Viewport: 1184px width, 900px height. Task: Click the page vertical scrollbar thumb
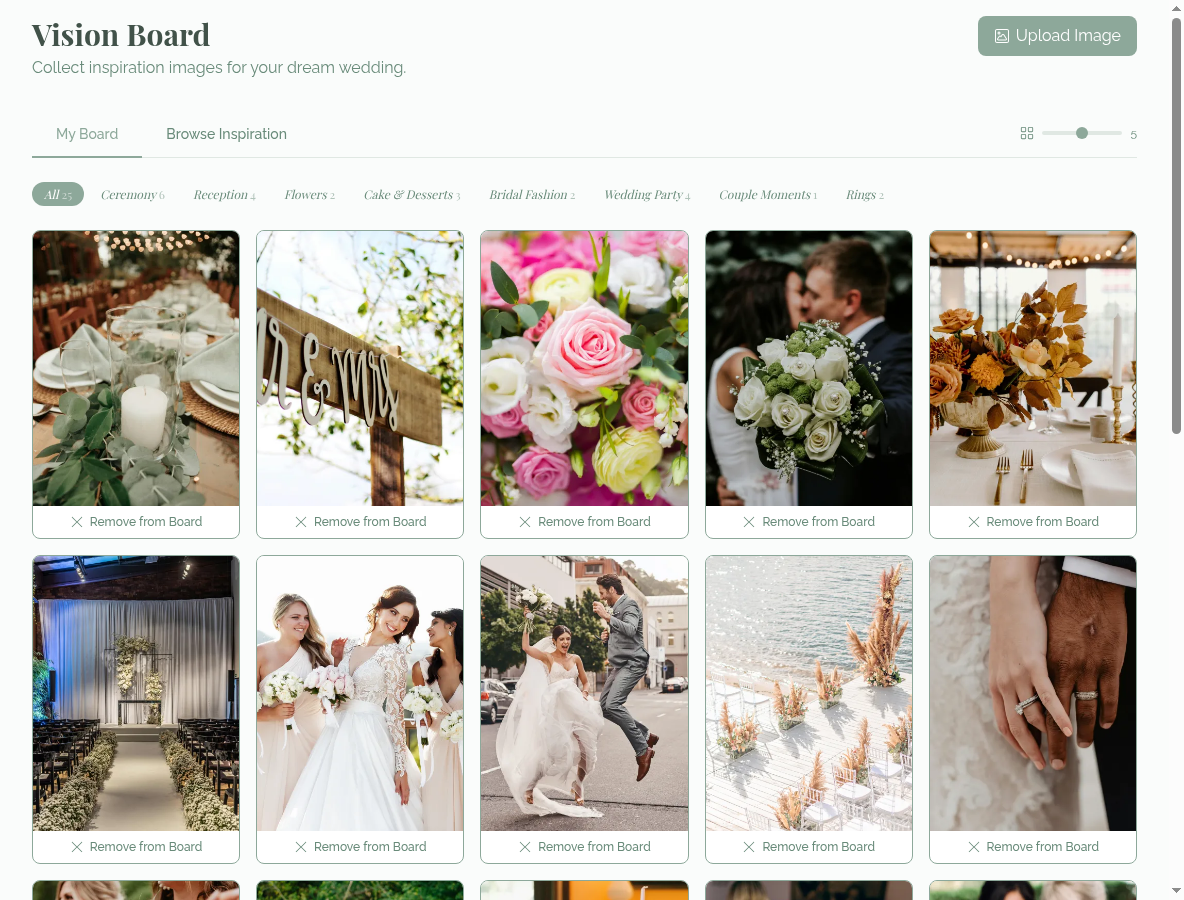[1176, 225]
